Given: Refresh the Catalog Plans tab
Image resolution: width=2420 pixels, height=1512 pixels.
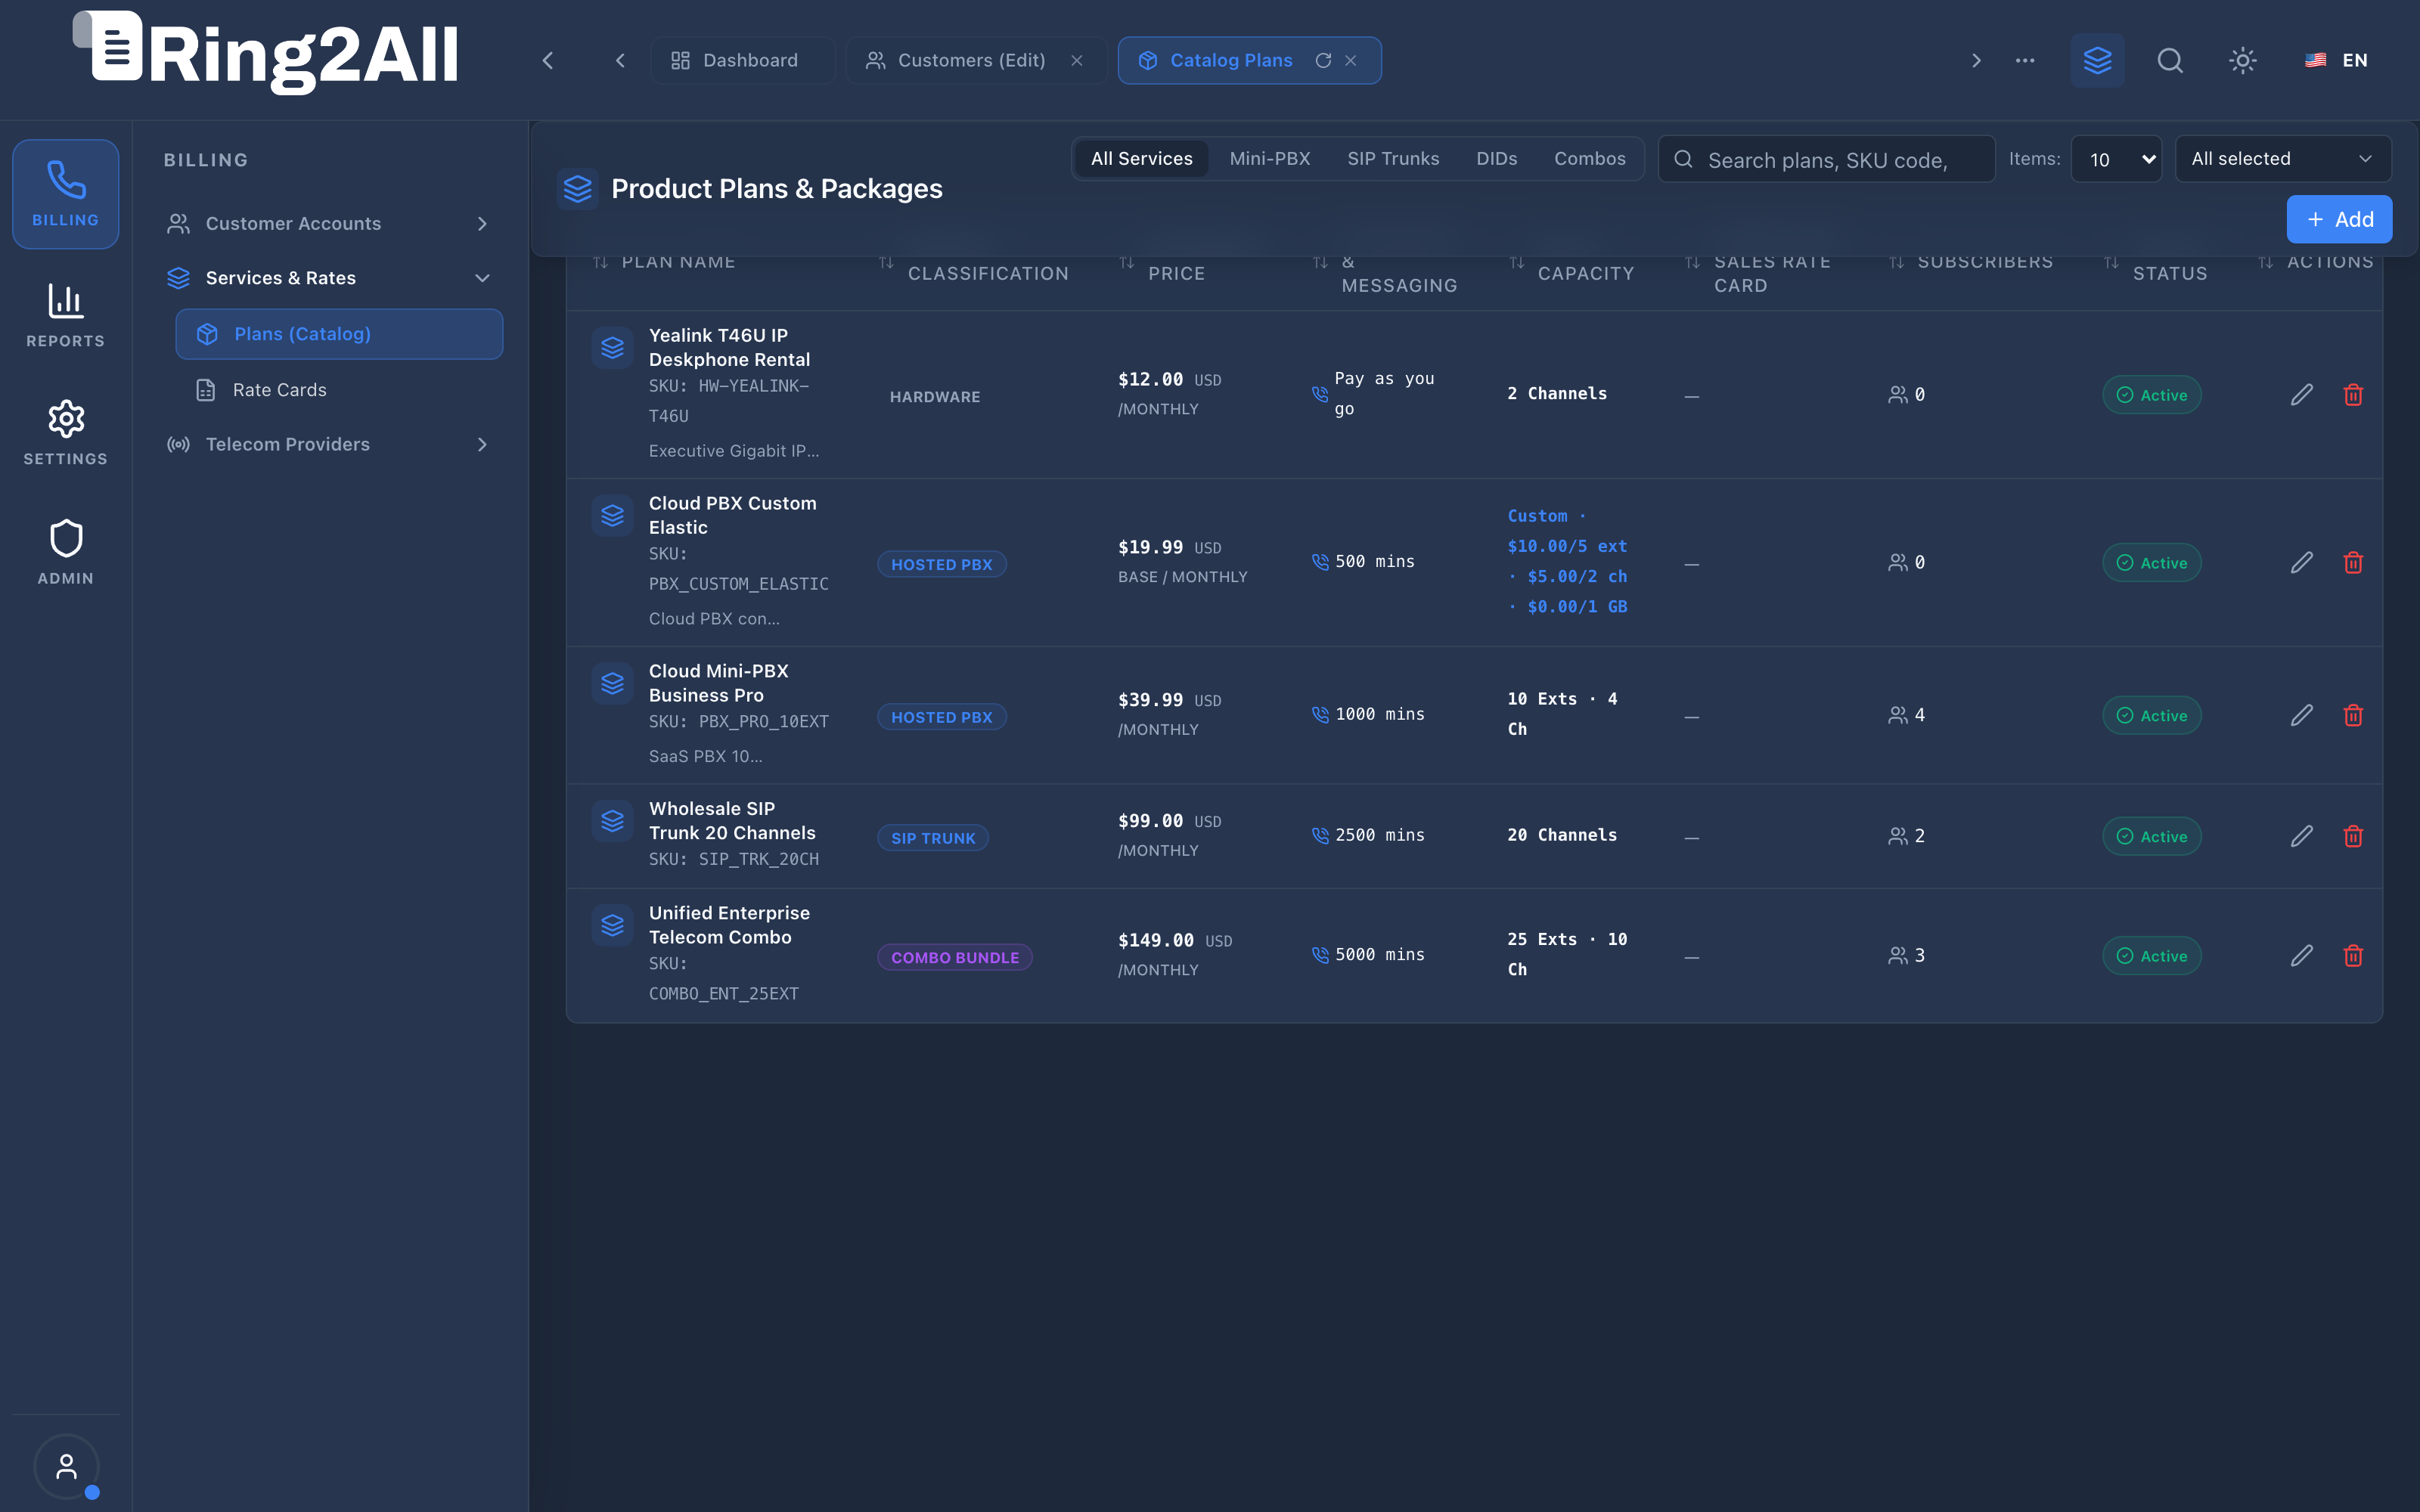Looking at the screenshot, I should pyautogui.click(x=1323, y=60).
